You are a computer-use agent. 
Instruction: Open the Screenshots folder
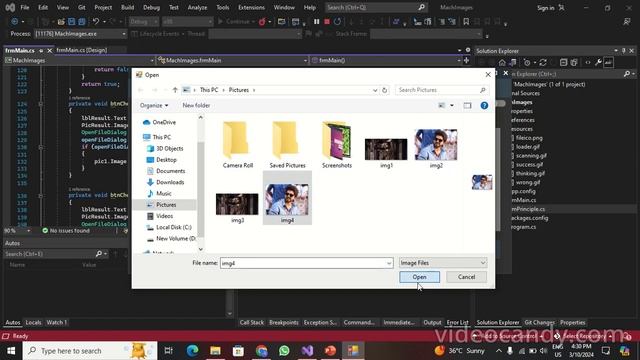click(337, 145)
